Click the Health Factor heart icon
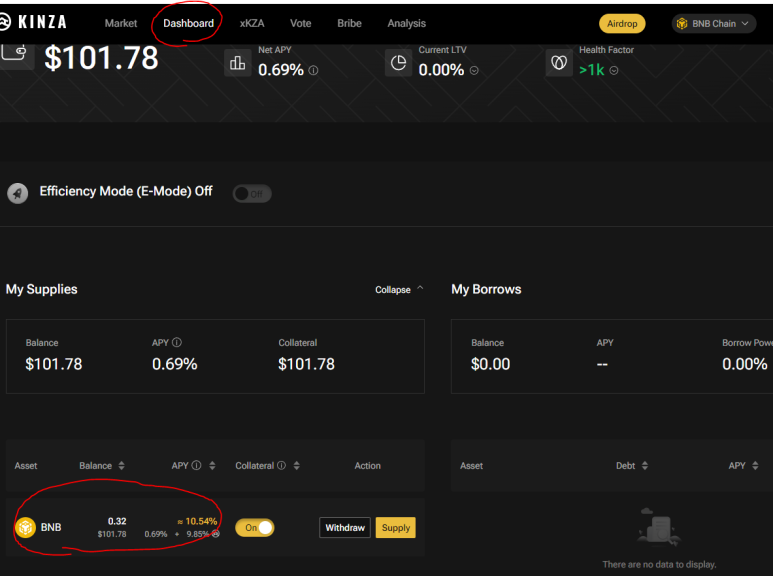Screen dimensions: 773x576 coord(559,63)
